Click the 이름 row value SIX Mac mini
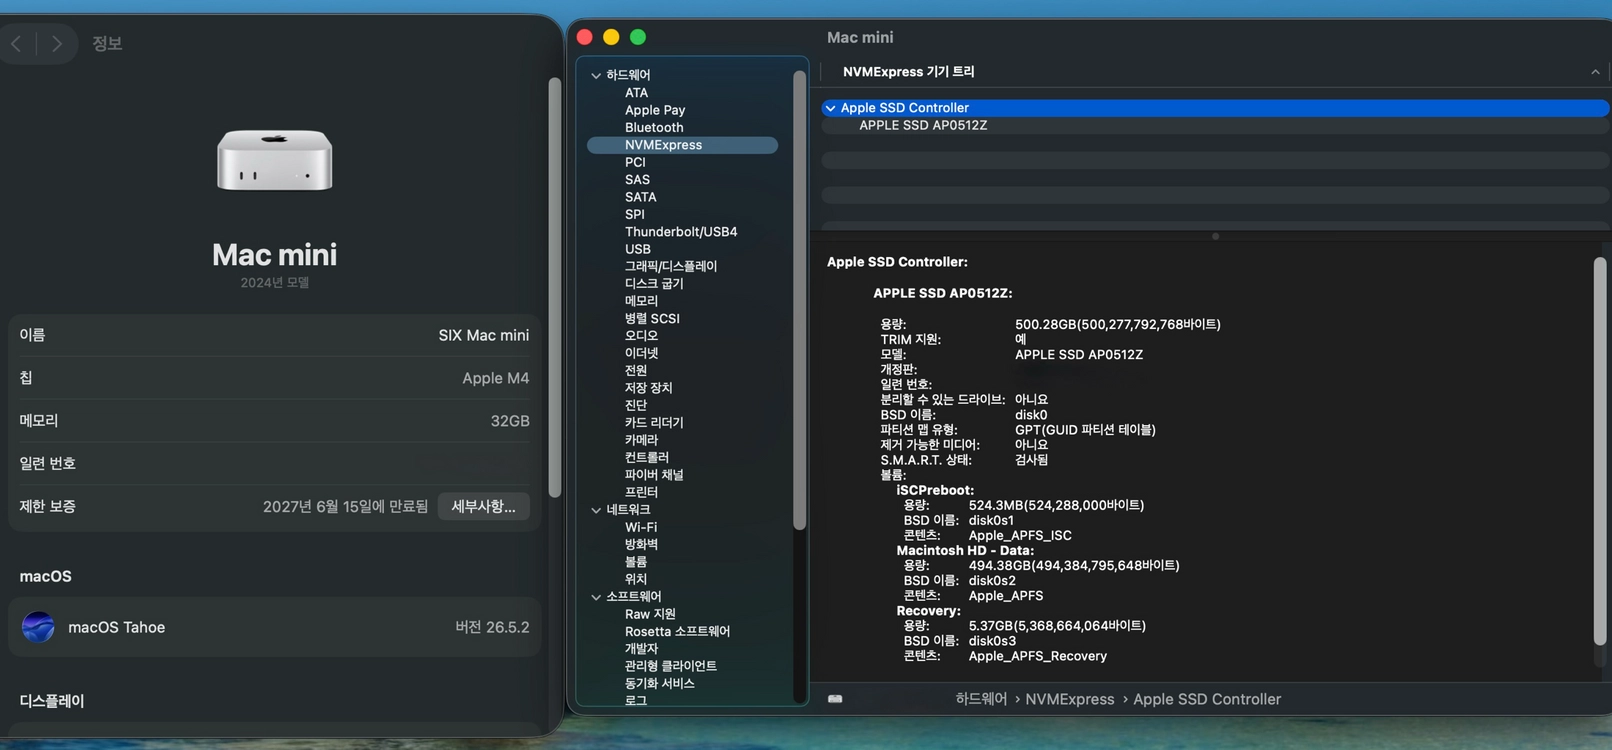Viewport: 1612px width, 750px height. [484, 335]
